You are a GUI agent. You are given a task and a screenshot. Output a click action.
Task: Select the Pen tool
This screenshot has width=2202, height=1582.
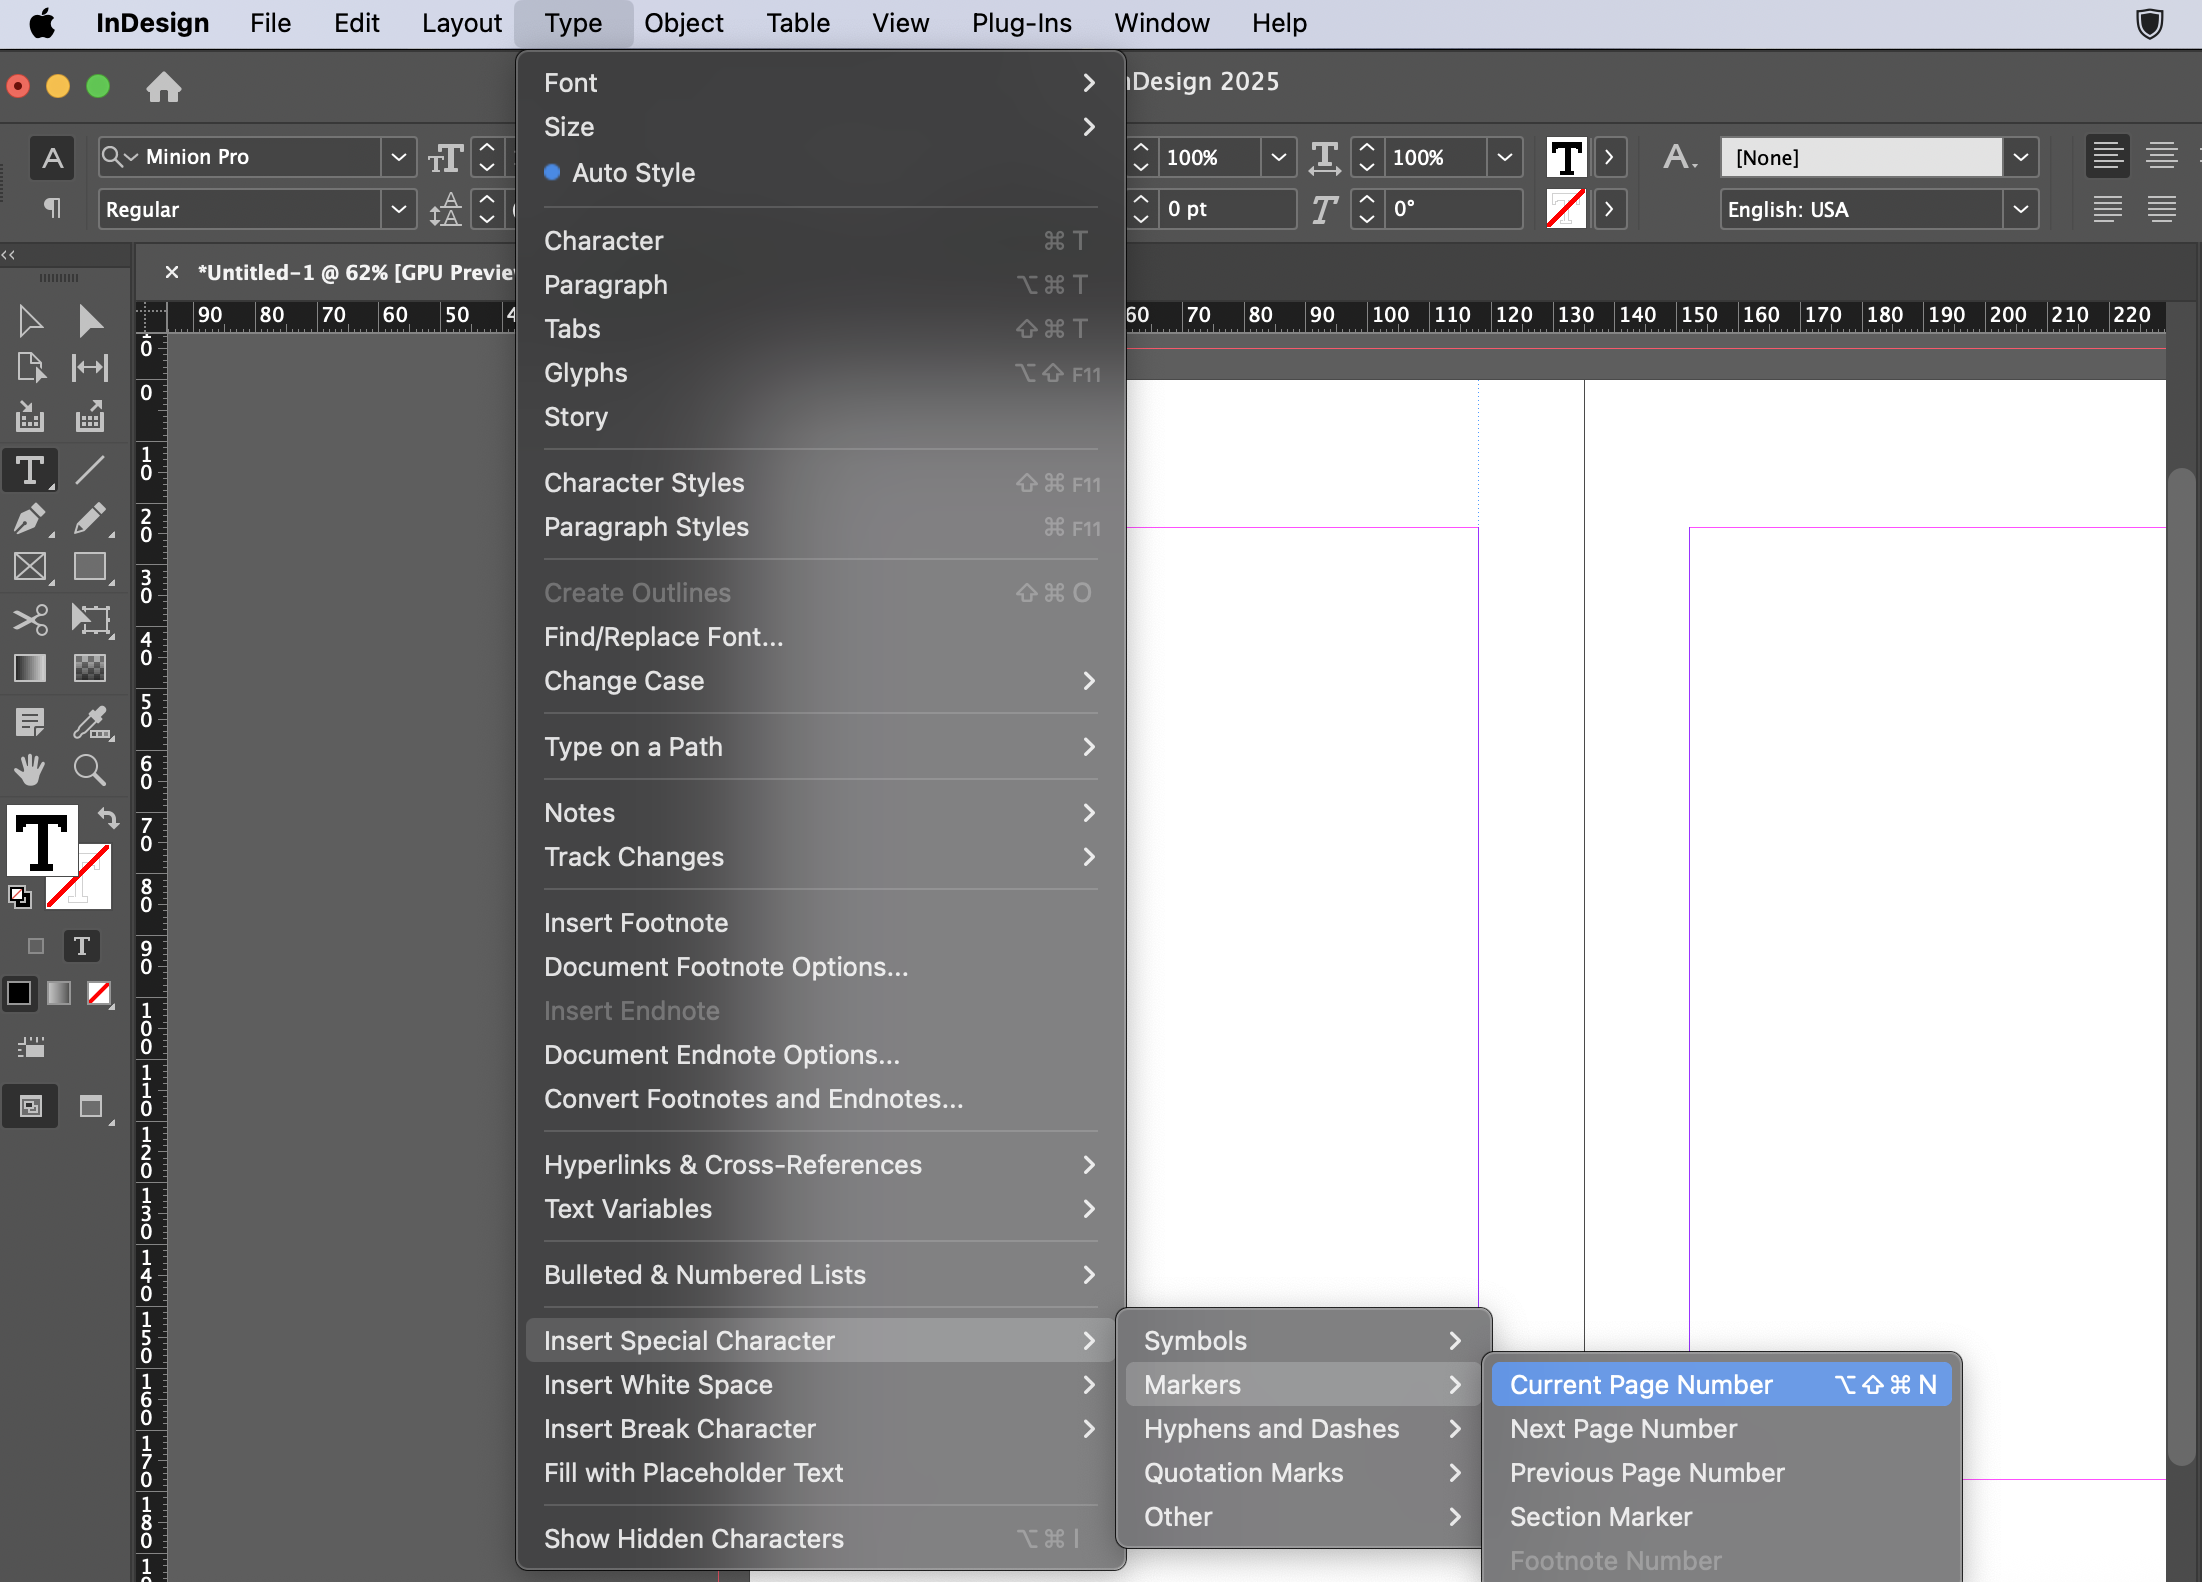pyautogui.click(x=30, y=519)
